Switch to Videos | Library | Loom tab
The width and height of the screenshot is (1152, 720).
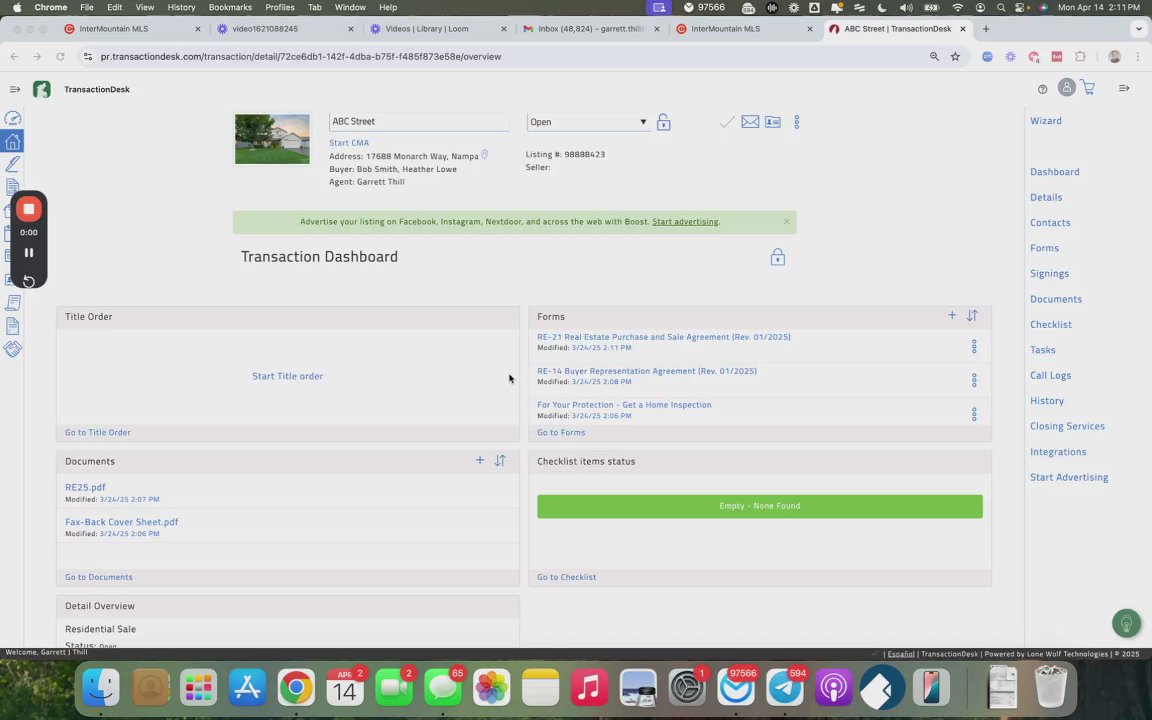tap(435, 29)
